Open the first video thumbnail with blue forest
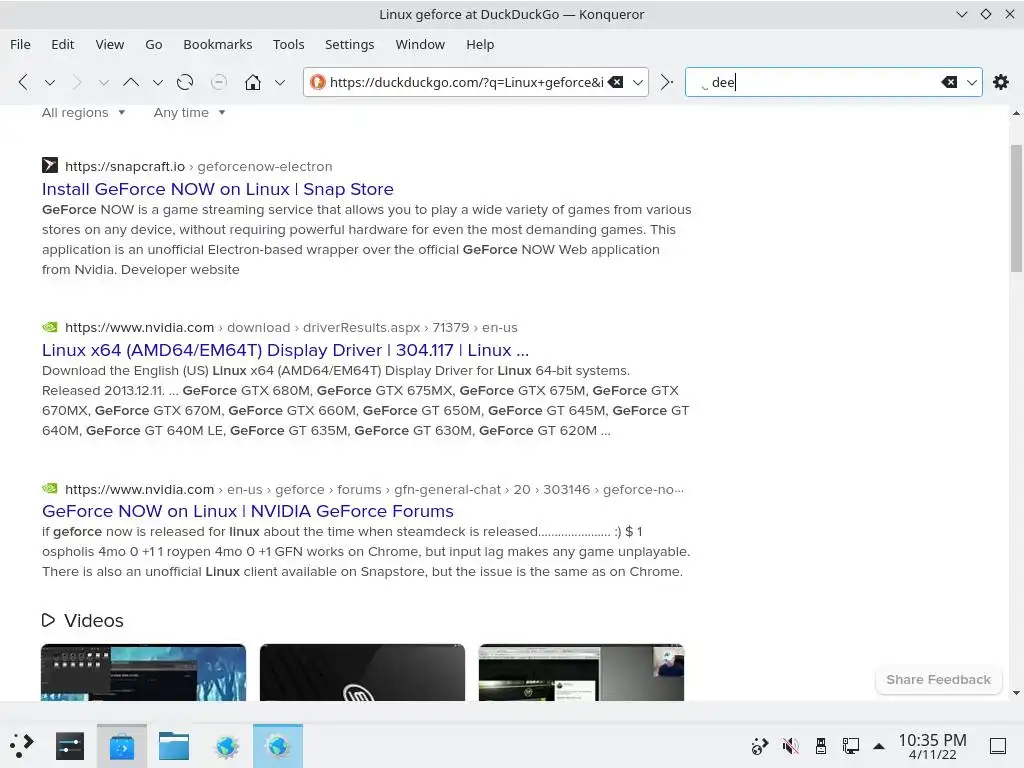The width and height of the screenshot is (1024, 768). [x=144, y=673]
